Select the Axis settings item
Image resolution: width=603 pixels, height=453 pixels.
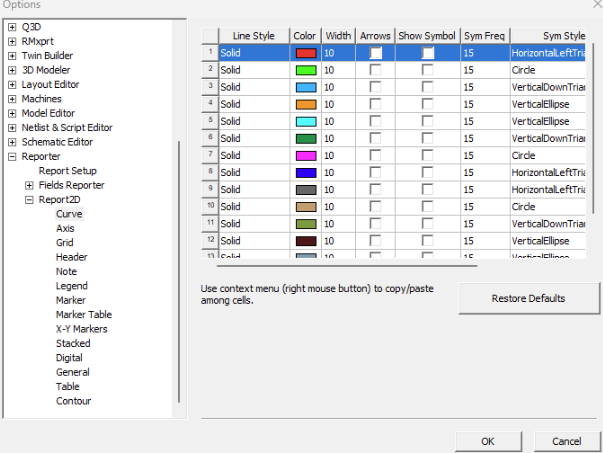65,229
